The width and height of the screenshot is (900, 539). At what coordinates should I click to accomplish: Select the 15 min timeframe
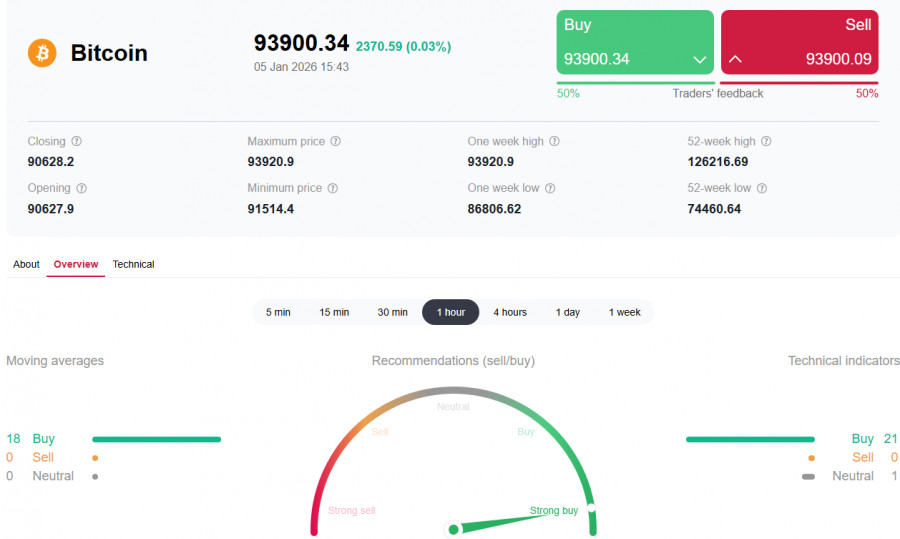click(x=334, y=312)
